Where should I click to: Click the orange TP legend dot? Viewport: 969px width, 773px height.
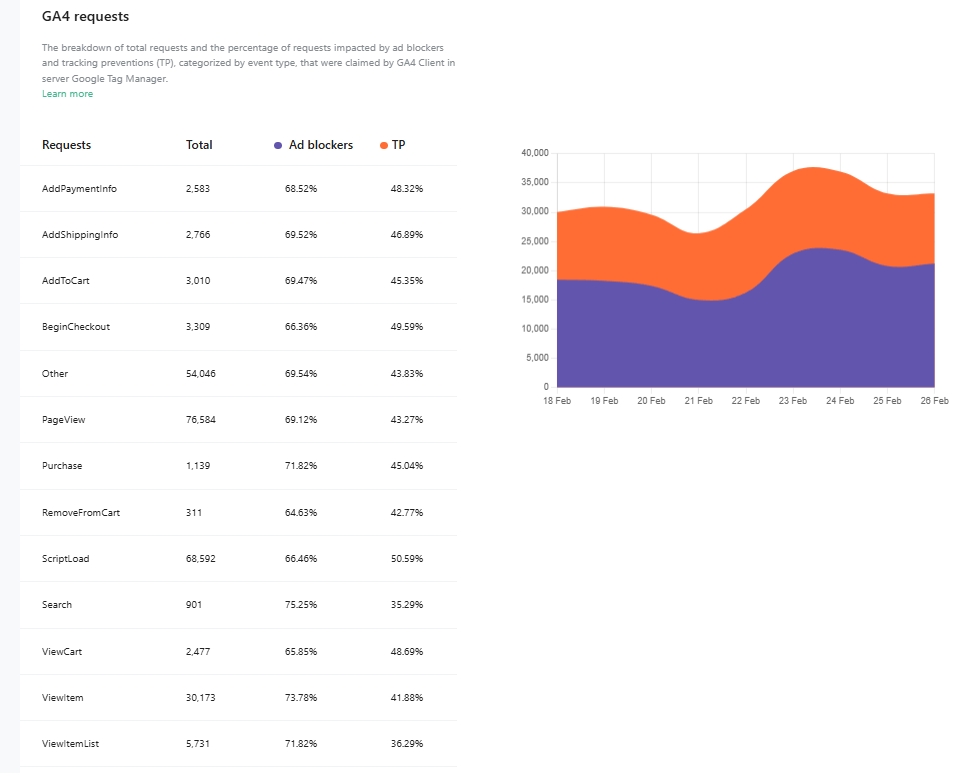click(x=384, y=146)
